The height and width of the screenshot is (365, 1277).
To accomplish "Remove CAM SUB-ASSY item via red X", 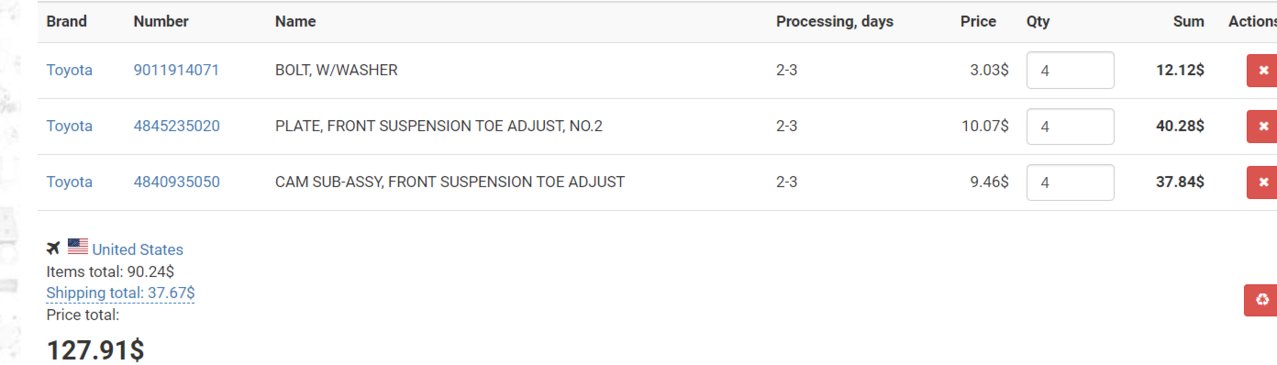I will [1262, 182].
